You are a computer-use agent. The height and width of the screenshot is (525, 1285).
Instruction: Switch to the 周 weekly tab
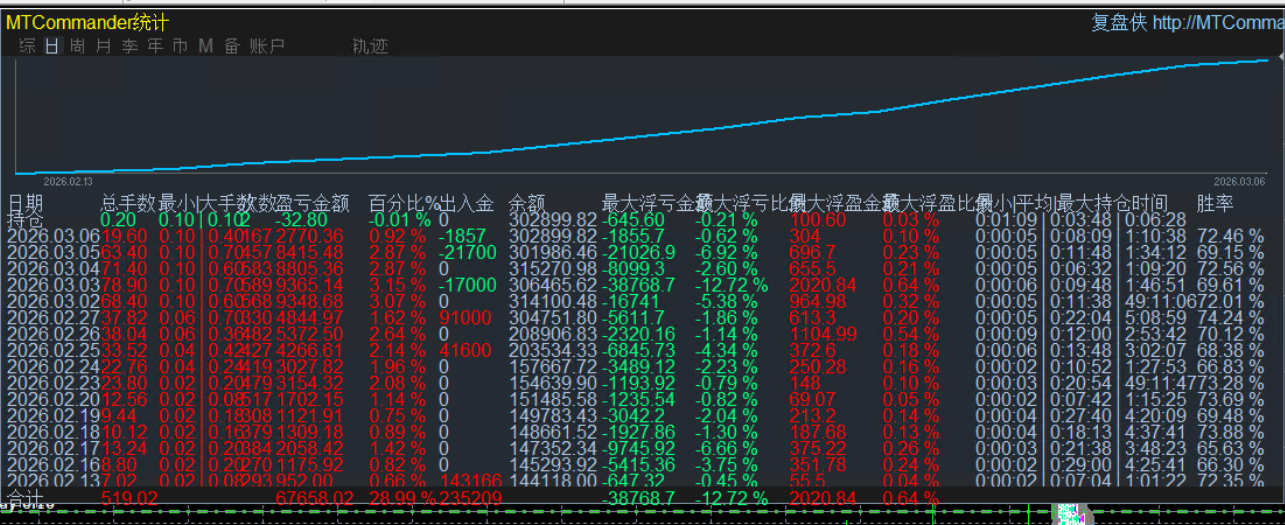coord(78,46)
